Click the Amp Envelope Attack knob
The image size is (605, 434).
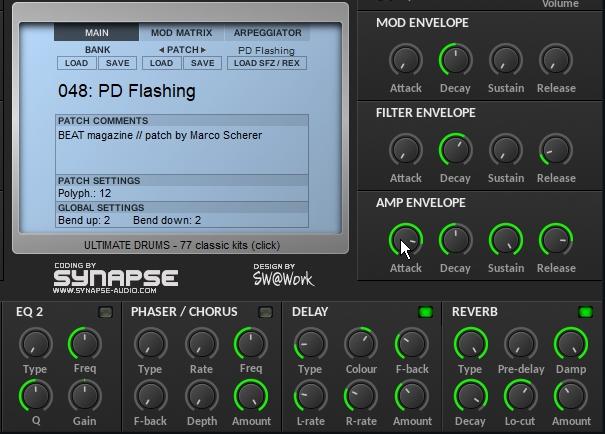coord(405,240)
